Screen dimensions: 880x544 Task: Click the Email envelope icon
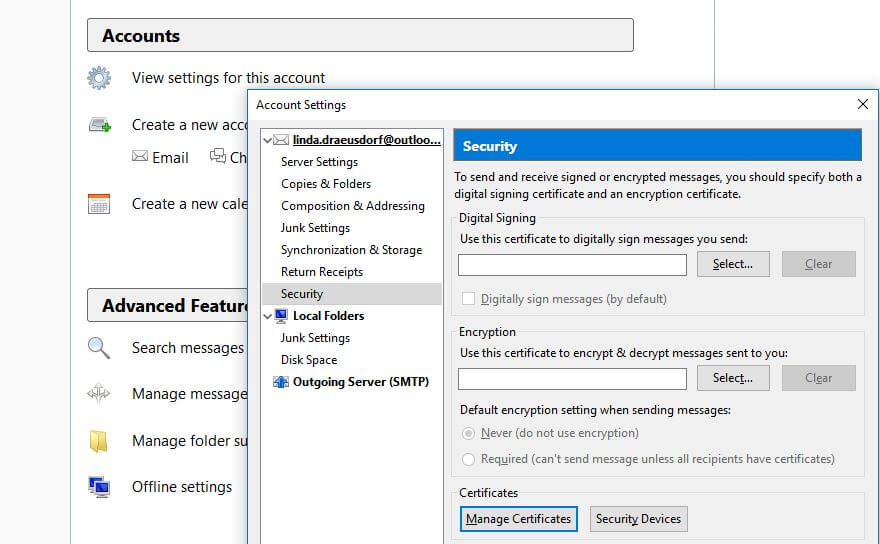click(141, 157)
